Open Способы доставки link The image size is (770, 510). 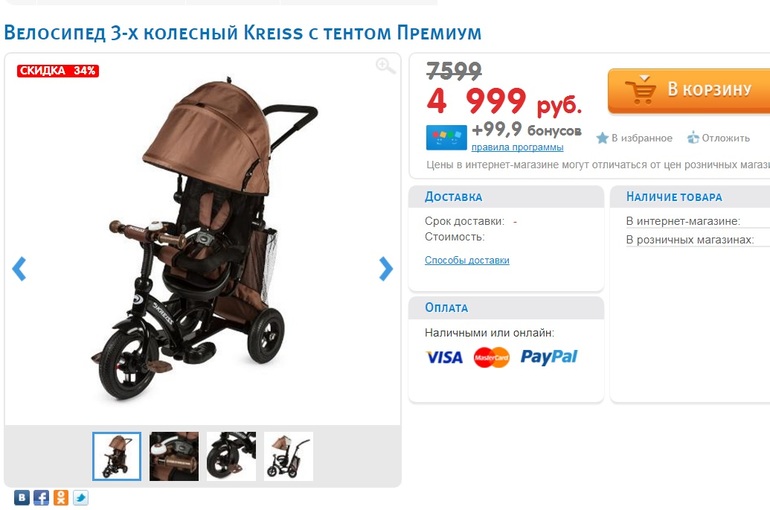pyautogui.click(x=467, y=260)
